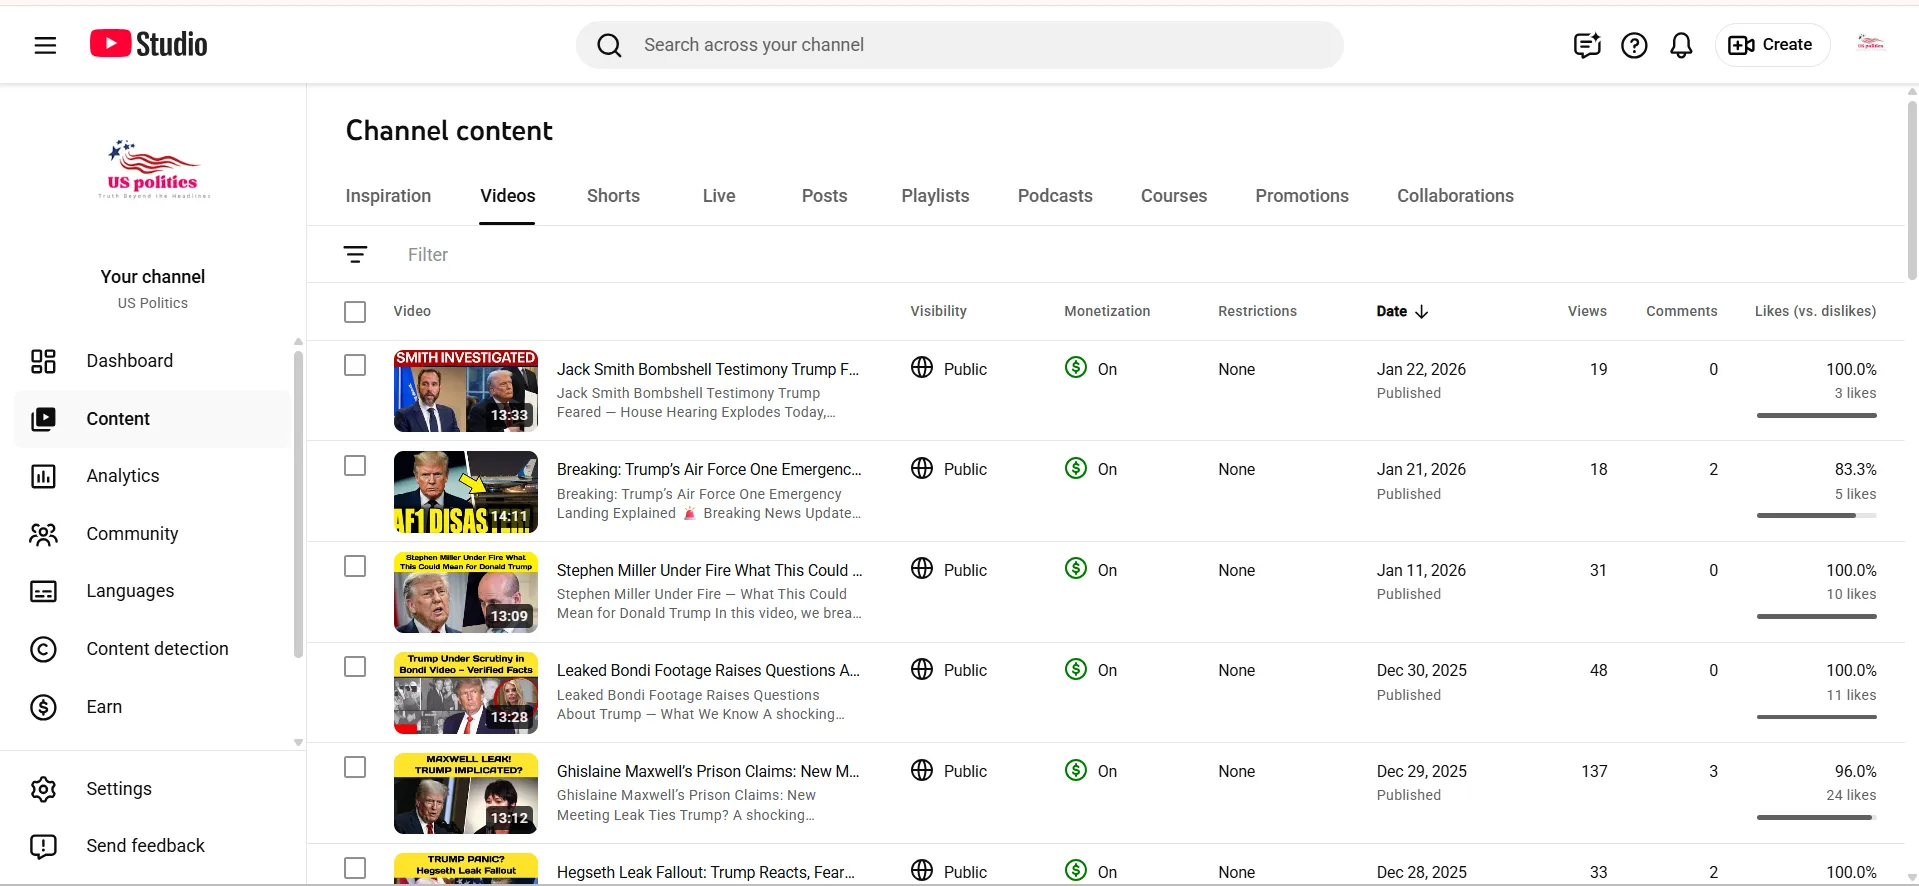Switch to the Shorts tab
1919x886 pixels.
(613, 196)
